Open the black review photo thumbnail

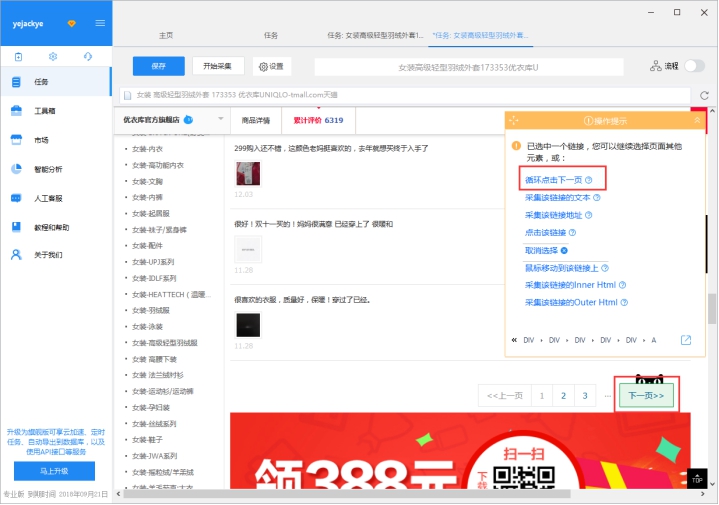pos(248,325)
